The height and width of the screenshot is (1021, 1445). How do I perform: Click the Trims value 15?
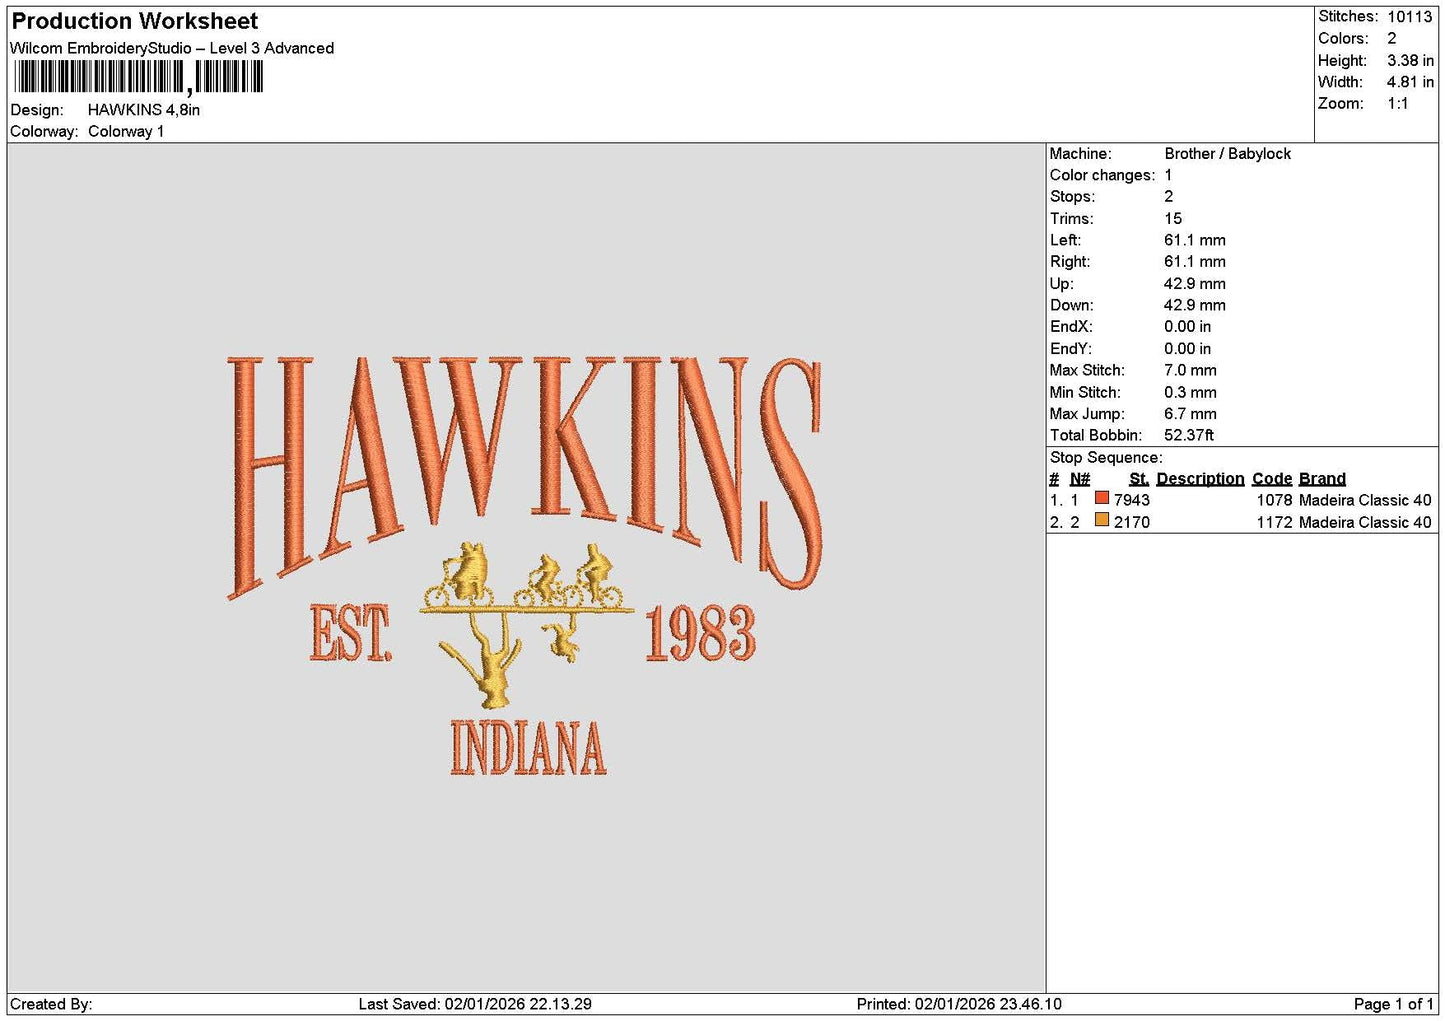1173,219
